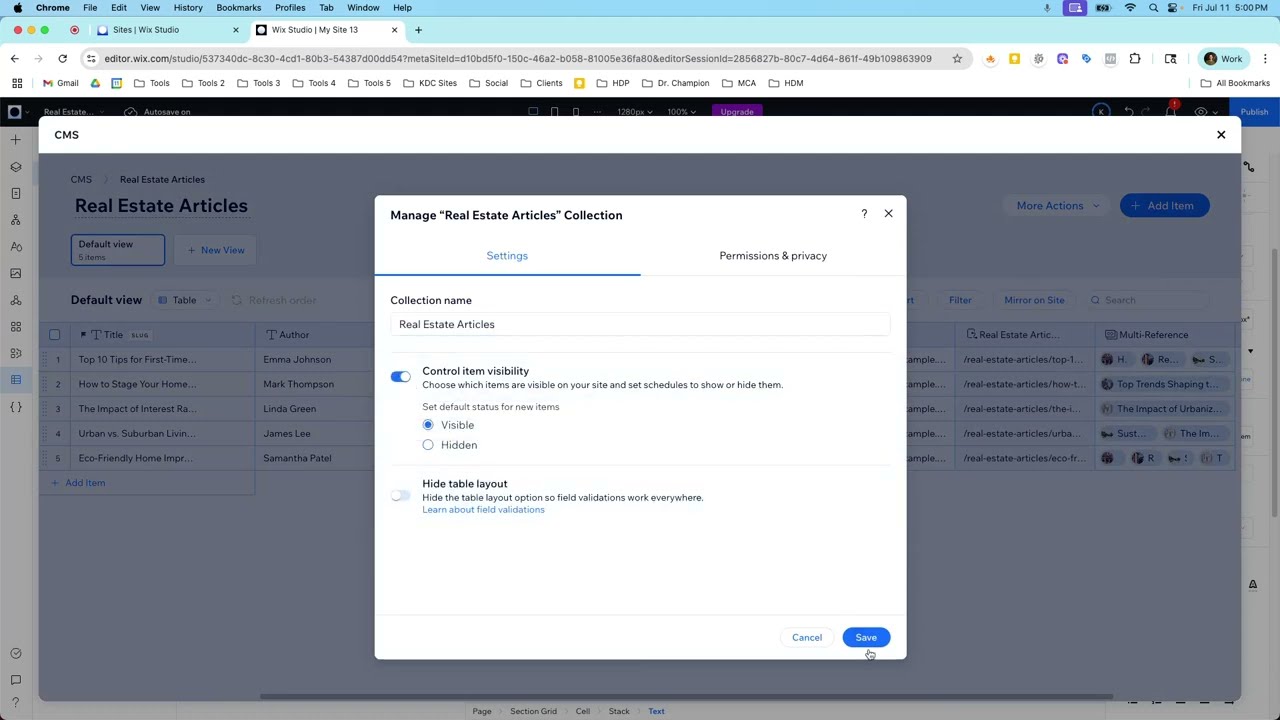Open the Add Elements plus in sidebar
This screenshot has height=720, width=1280.
pyautogui.click(x=15, y=140)
